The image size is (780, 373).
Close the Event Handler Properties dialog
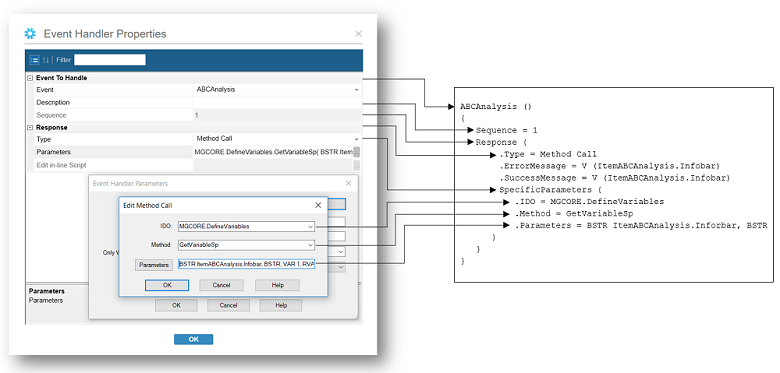click(x=359, y=34)
